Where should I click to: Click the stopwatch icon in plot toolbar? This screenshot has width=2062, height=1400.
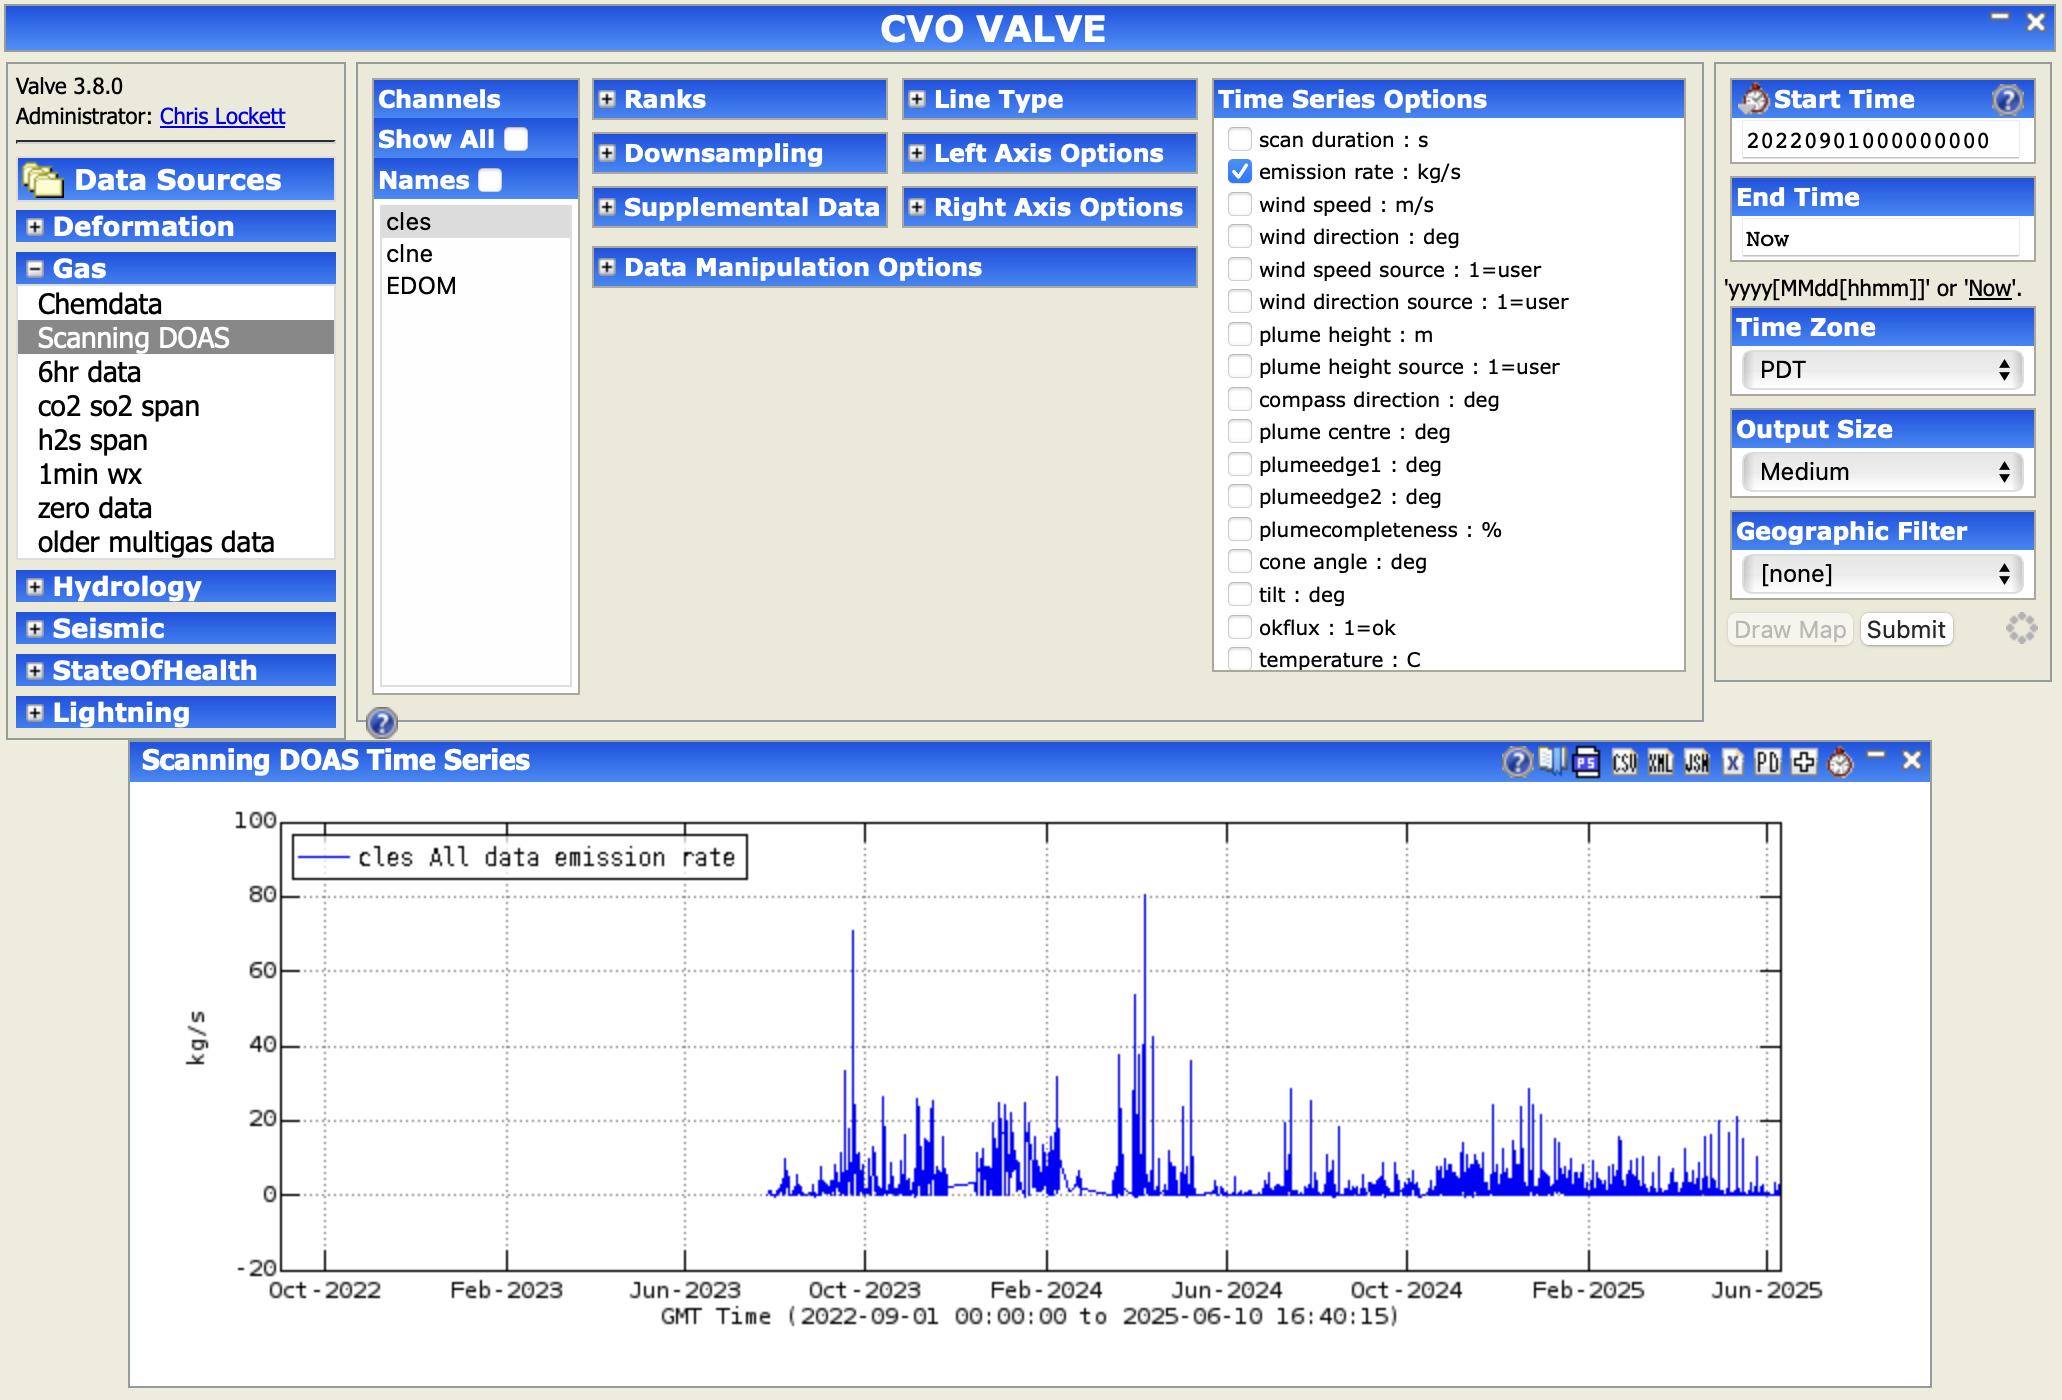tap(1840, 763)
